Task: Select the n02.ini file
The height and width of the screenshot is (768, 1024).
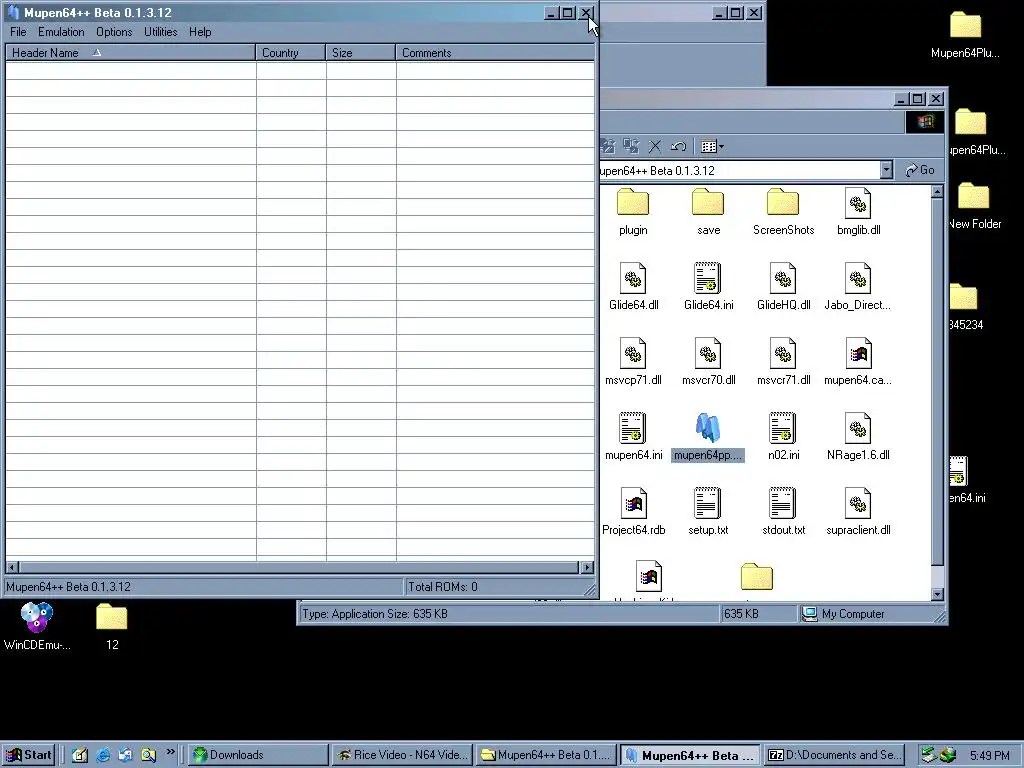Action: point(783,437)
